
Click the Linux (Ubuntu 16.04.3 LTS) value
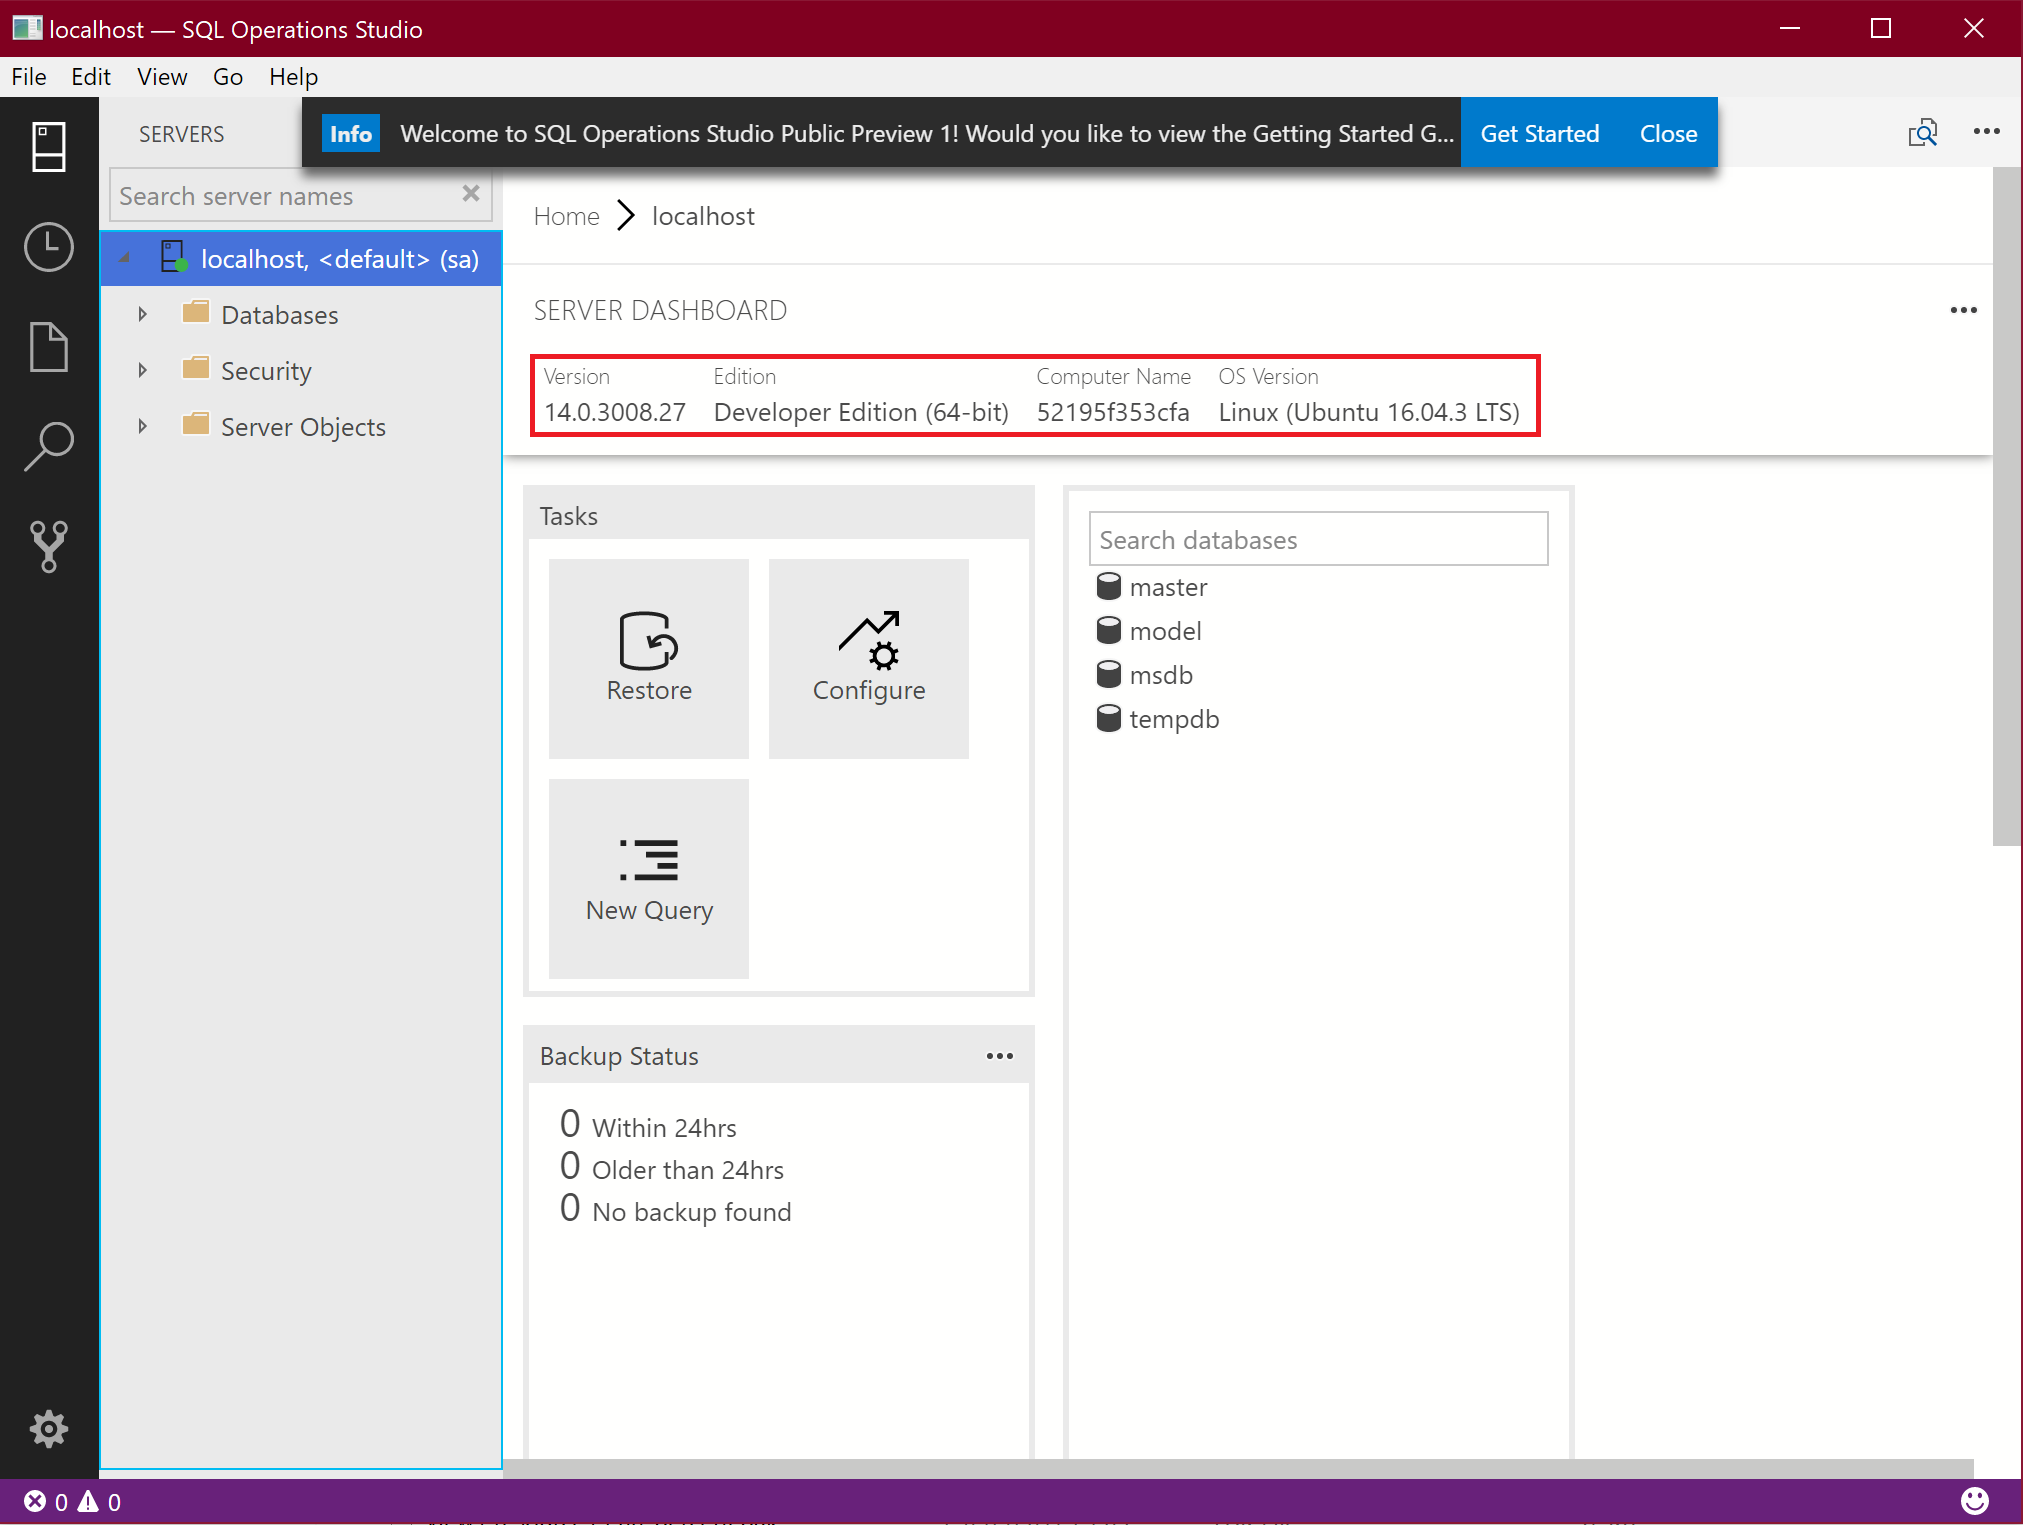coord(1369,412)
